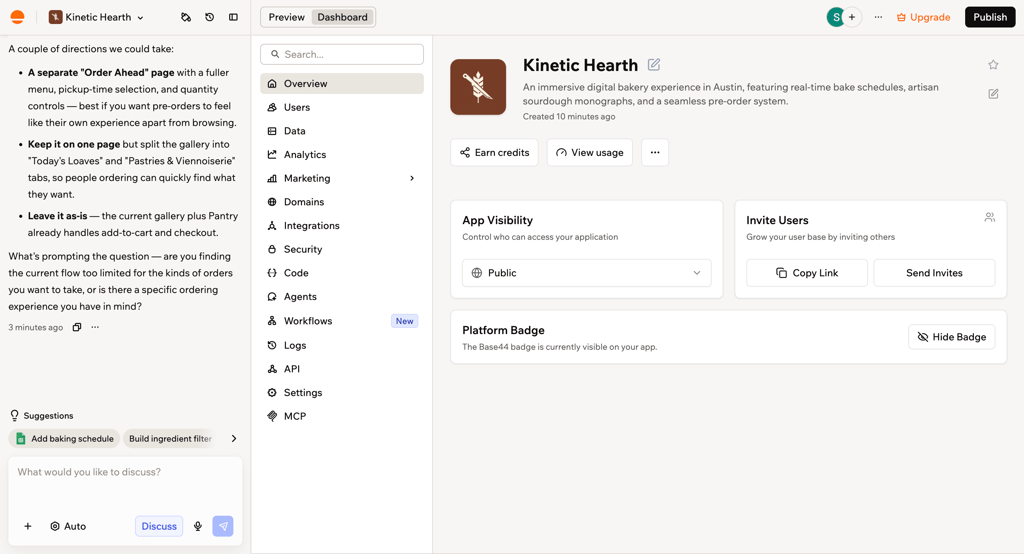This screenshot has width=1024, height=554.
Task: Edit the app description pencil icon
Action: point(993,94)
